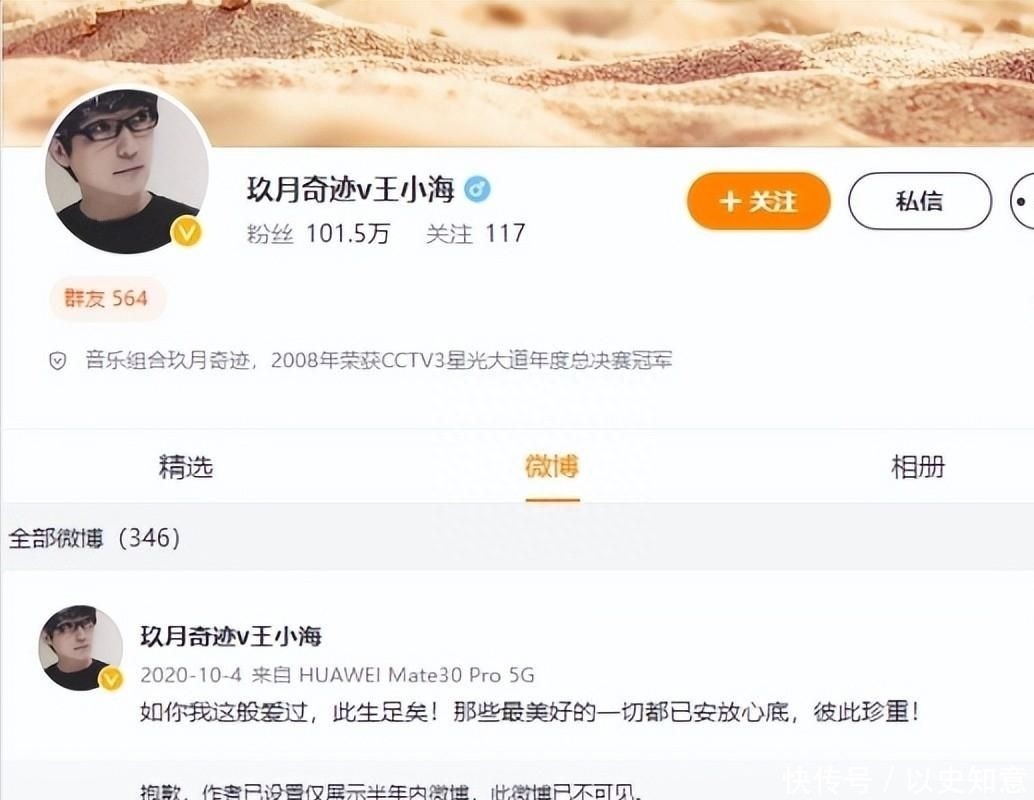Switch to the 精选 tab
Screen dimensions: 1034x800
pyautogui.click(x=186, y=467)
